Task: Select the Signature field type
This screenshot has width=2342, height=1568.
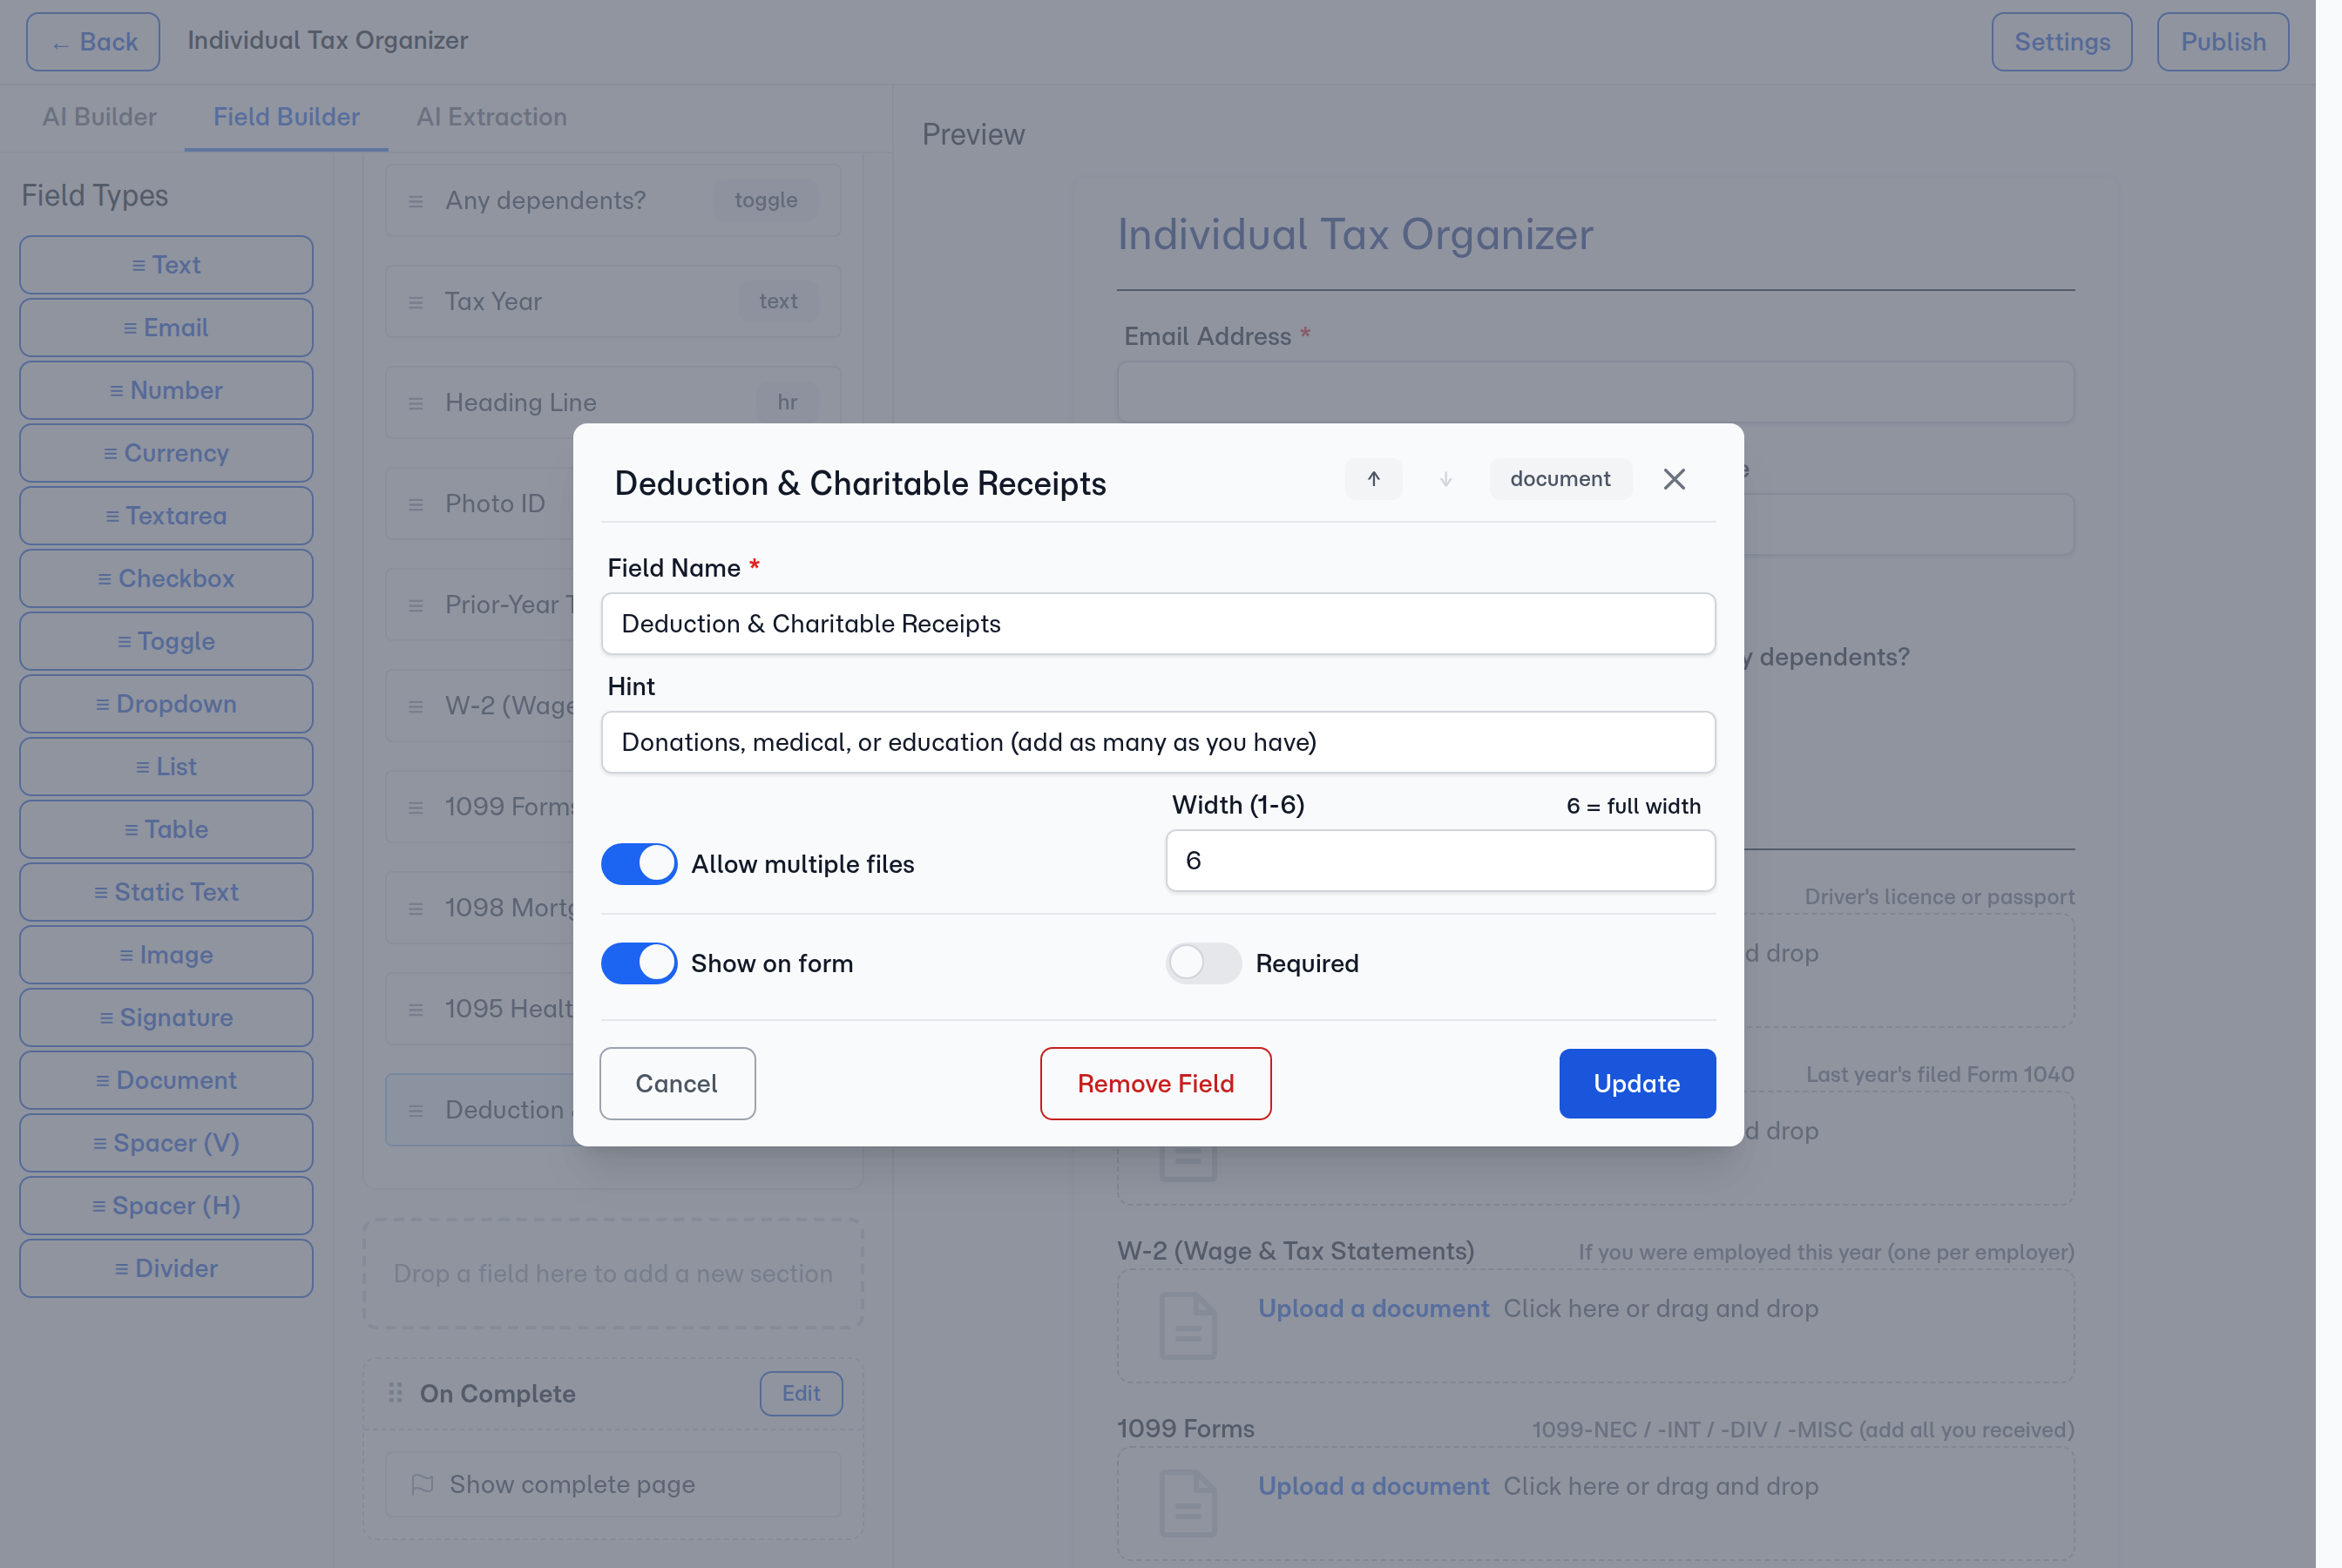Action: coord(166,1017)
